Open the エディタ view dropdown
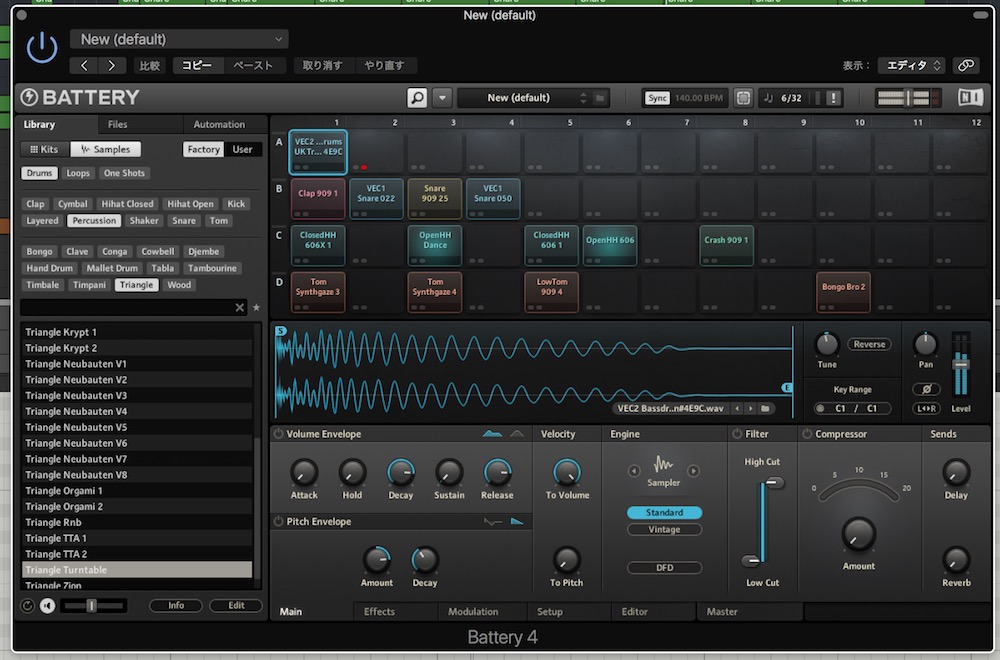This screenshot has width=1000, height=660. (x=910, y=65)
